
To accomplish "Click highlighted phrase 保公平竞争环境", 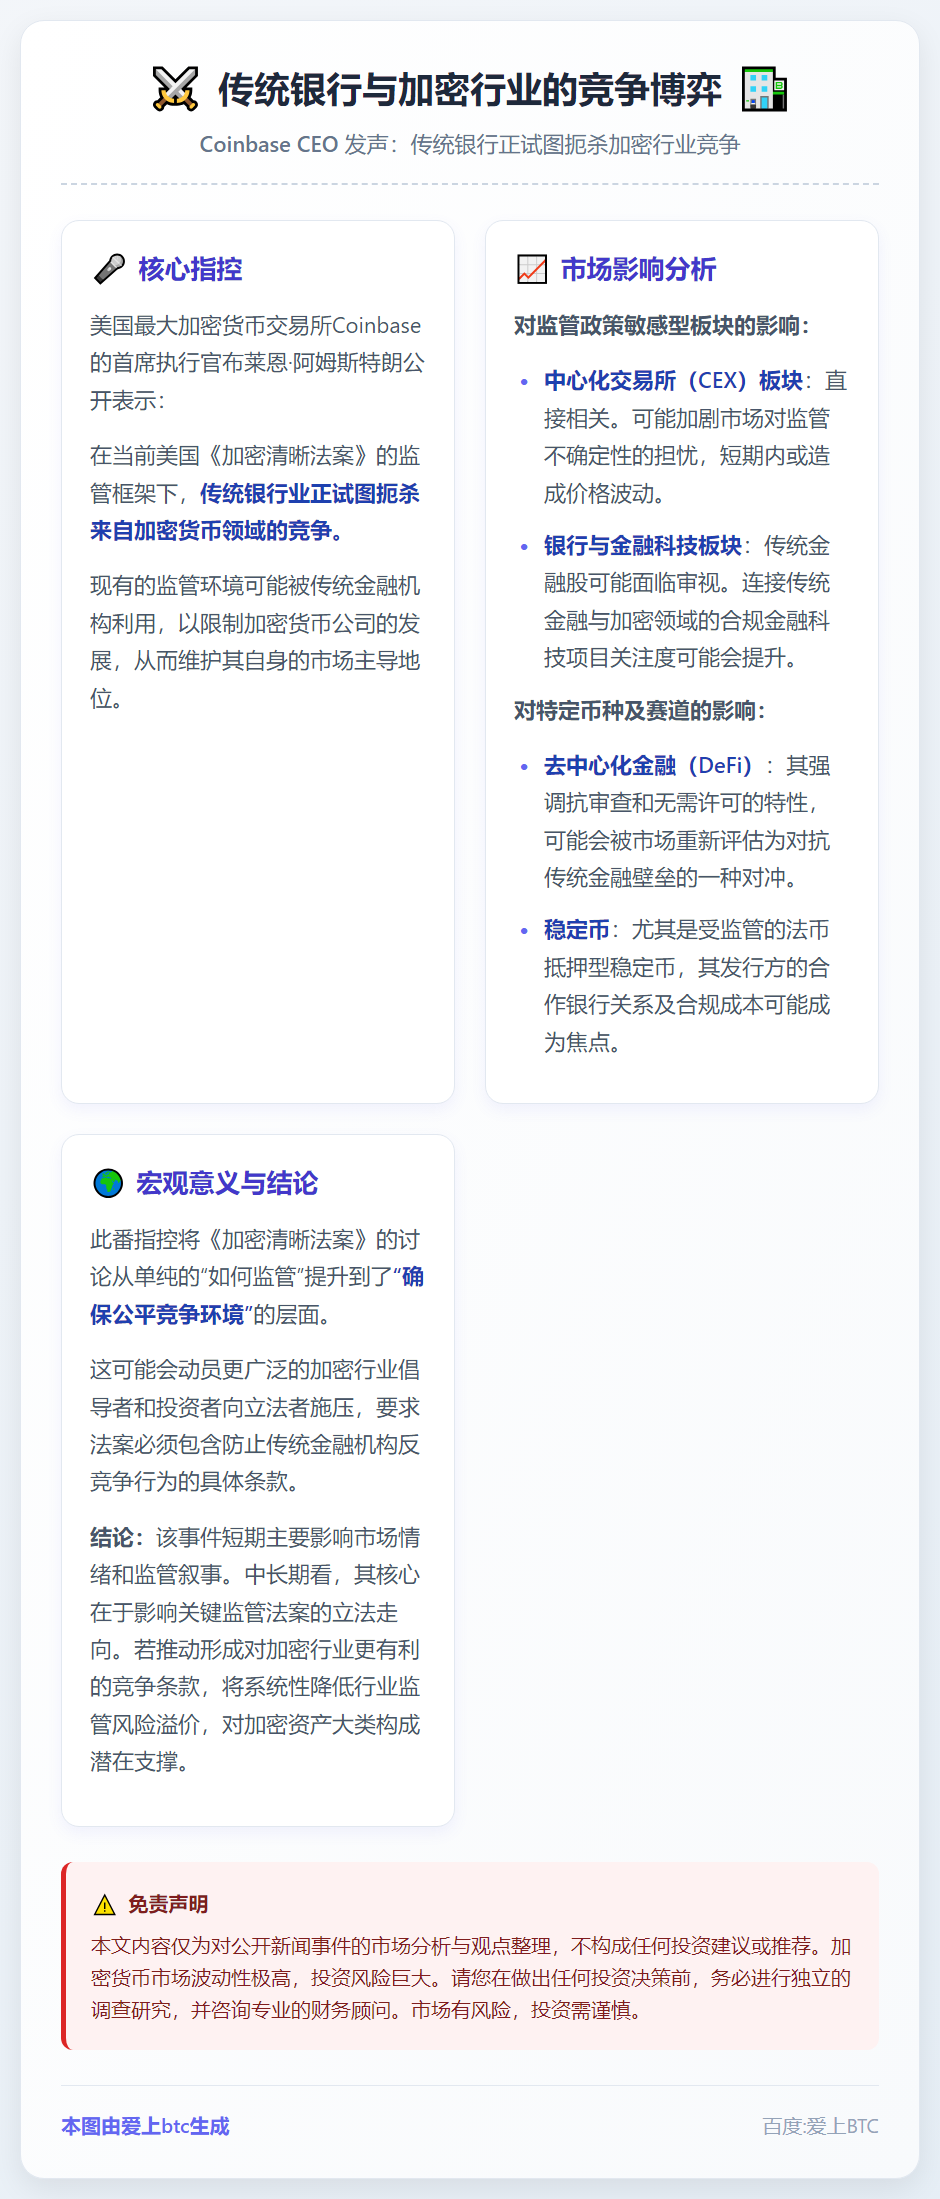I will point(167,1314).
